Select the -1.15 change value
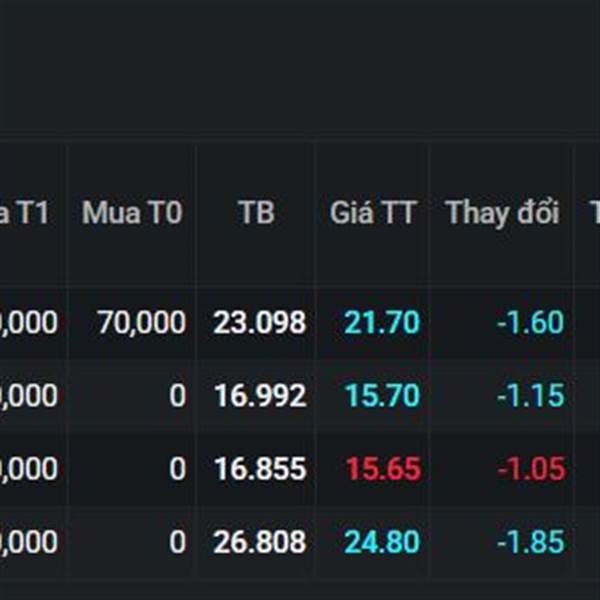 pos(530,396)
